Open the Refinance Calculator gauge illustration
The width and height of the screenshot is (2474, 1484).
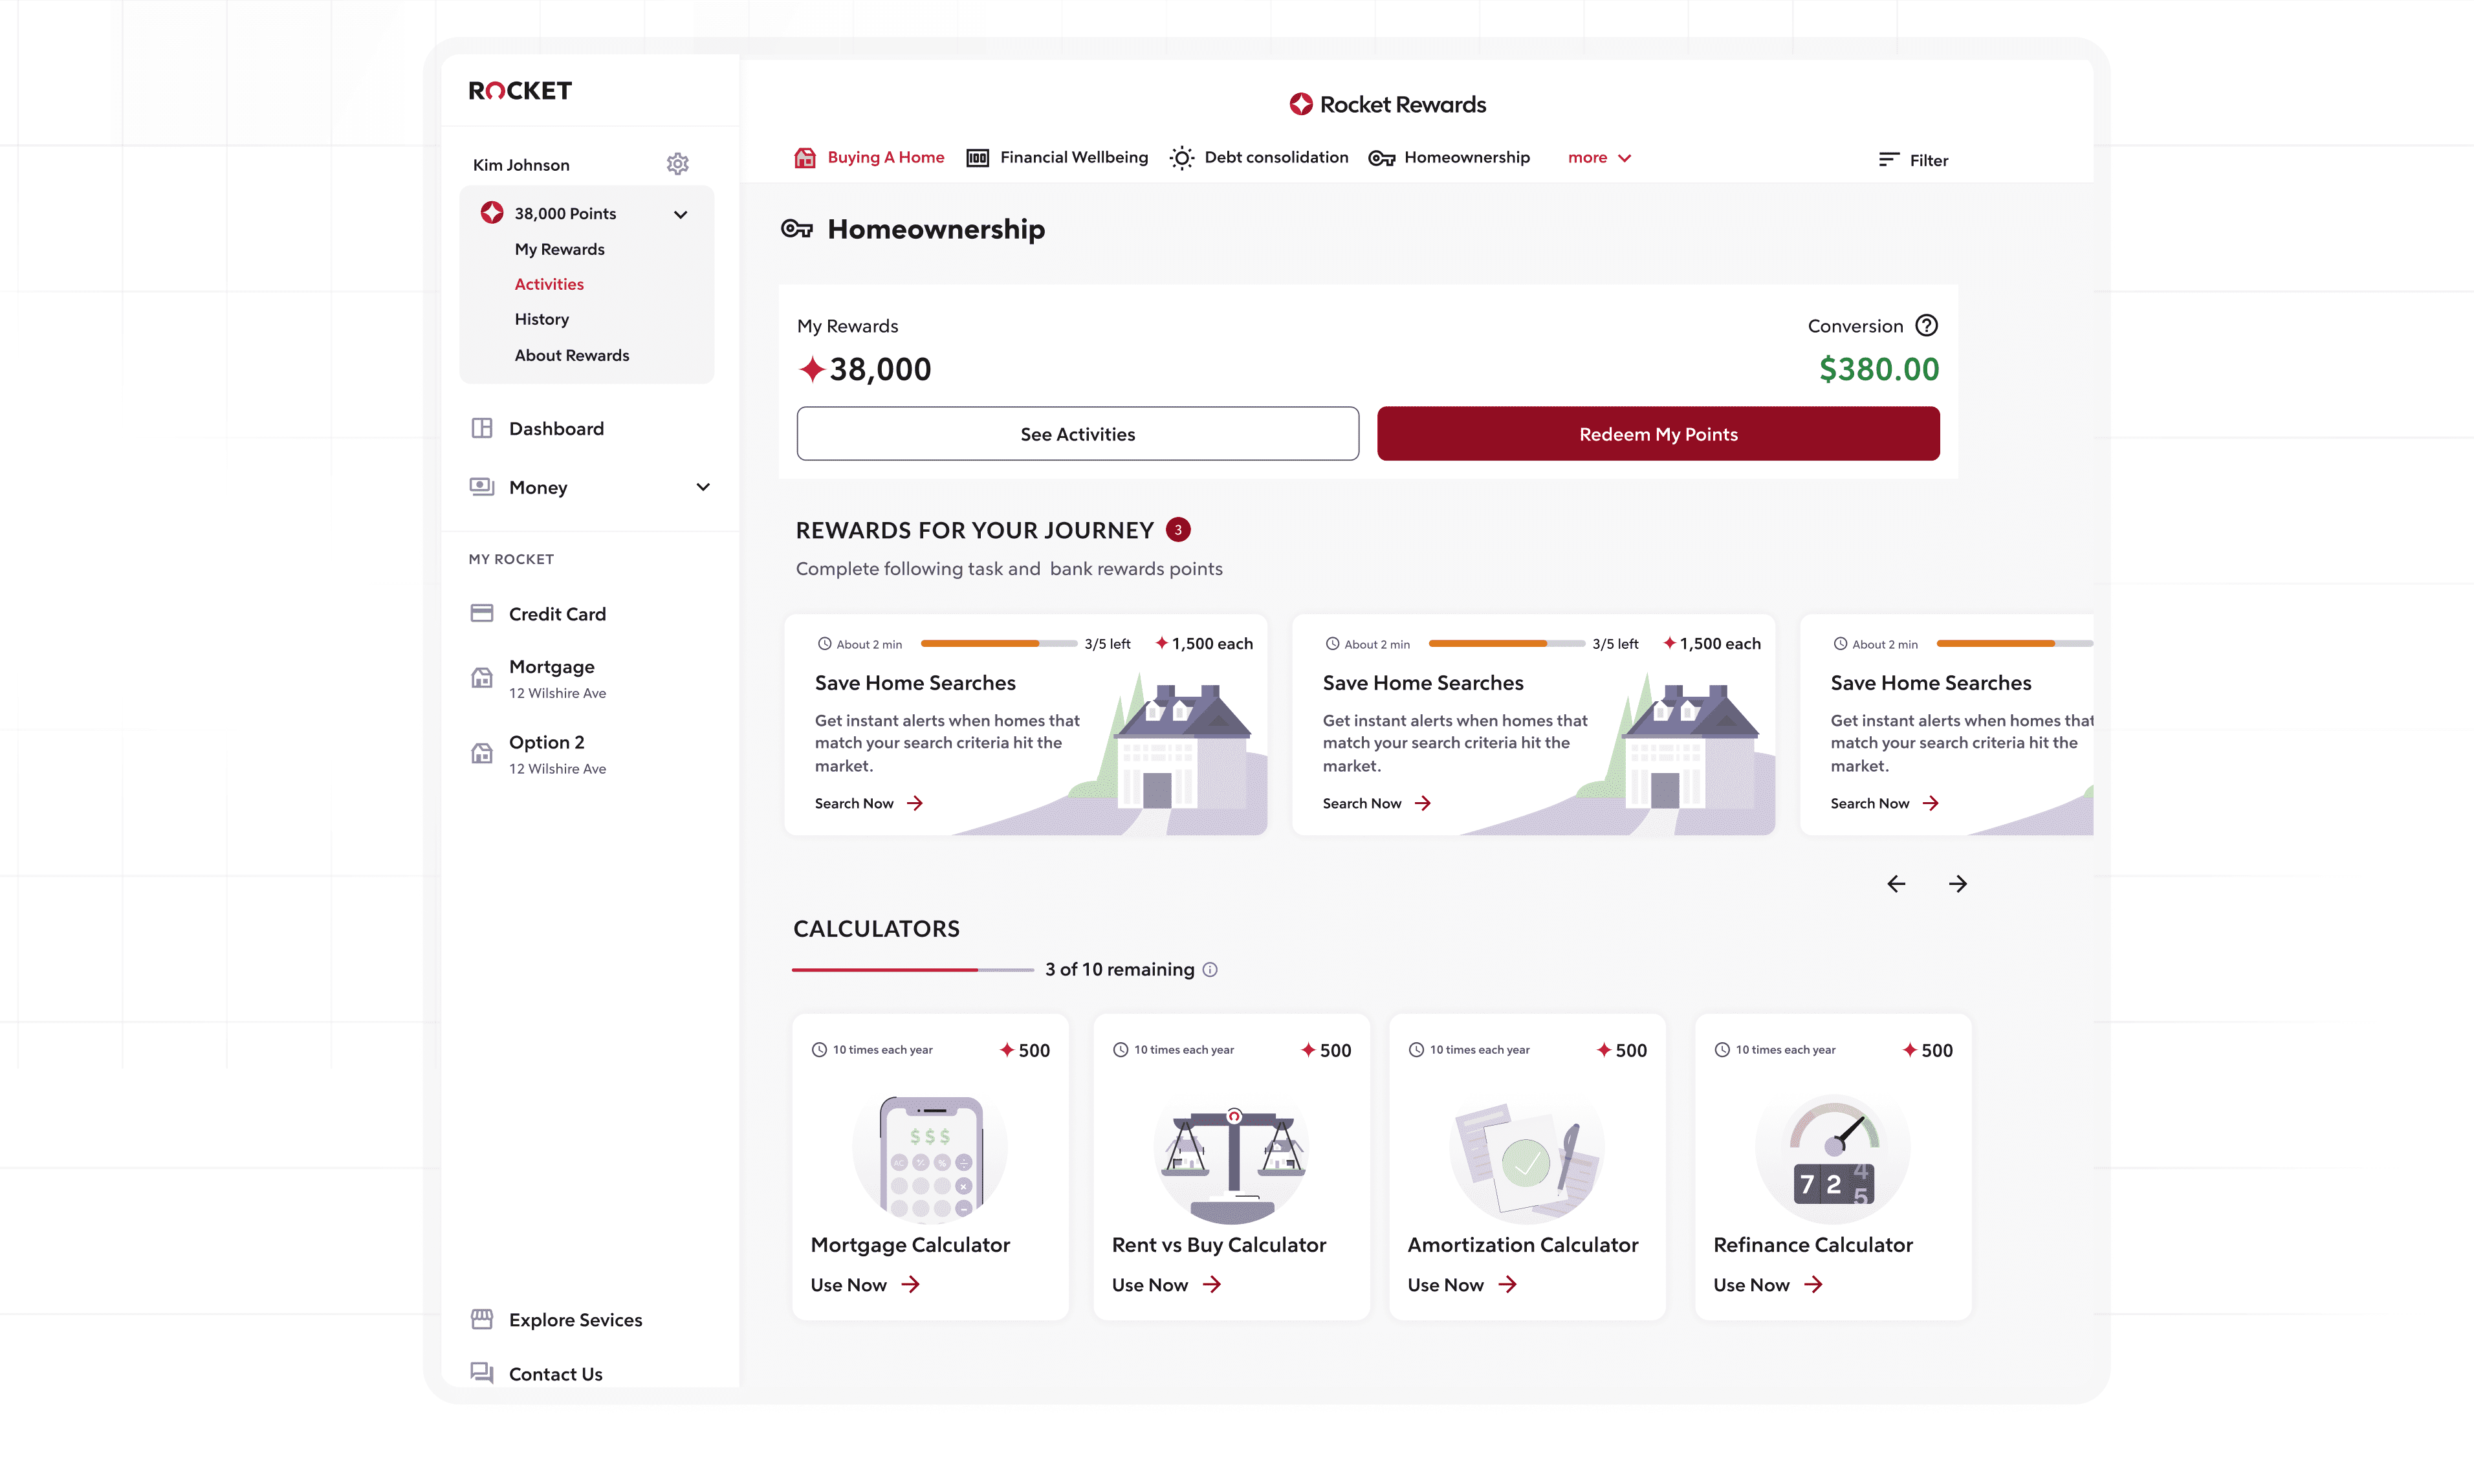click(1833, 1158)
